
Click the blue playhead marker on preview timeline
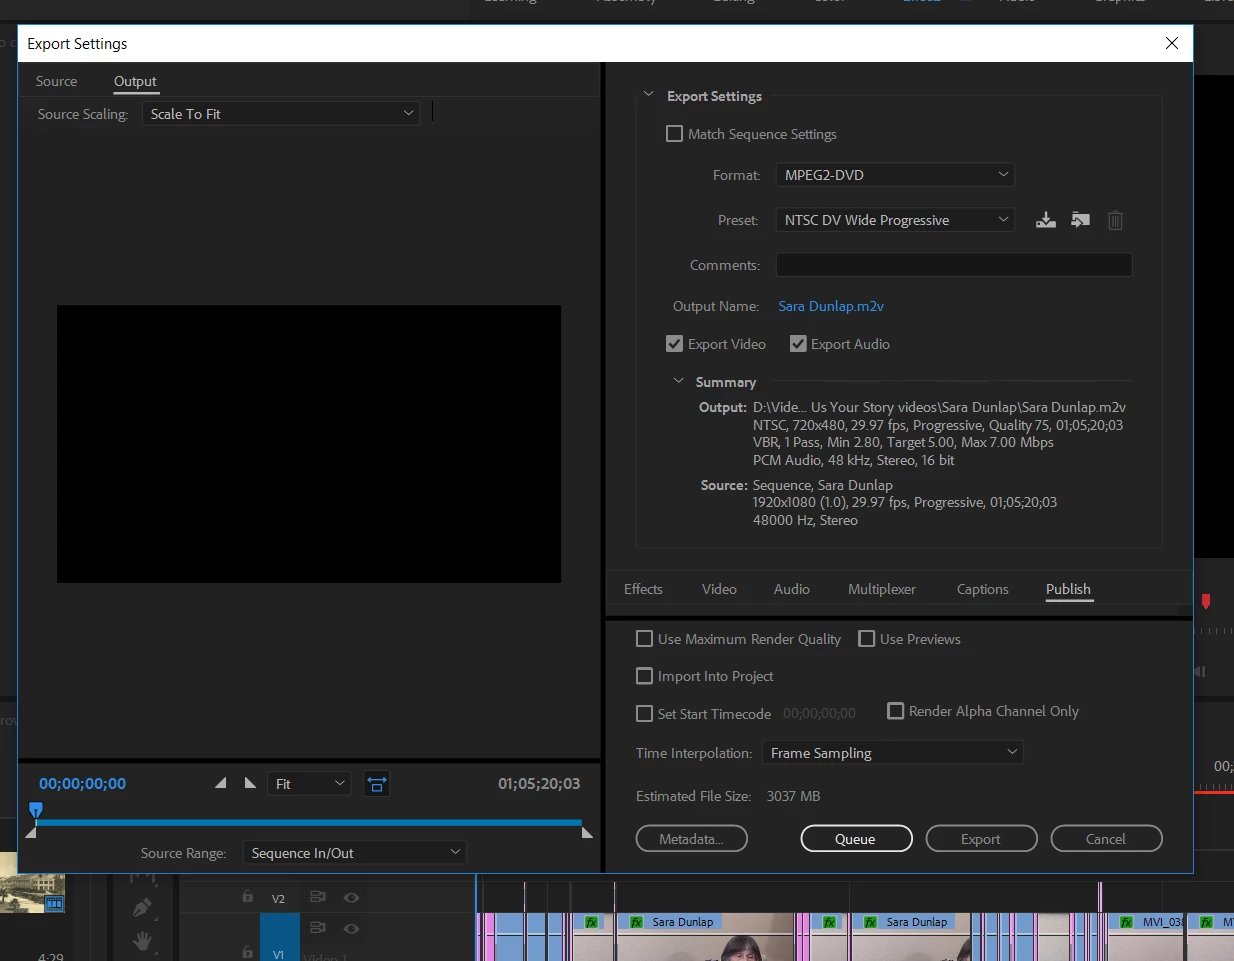tap(36, 809)
